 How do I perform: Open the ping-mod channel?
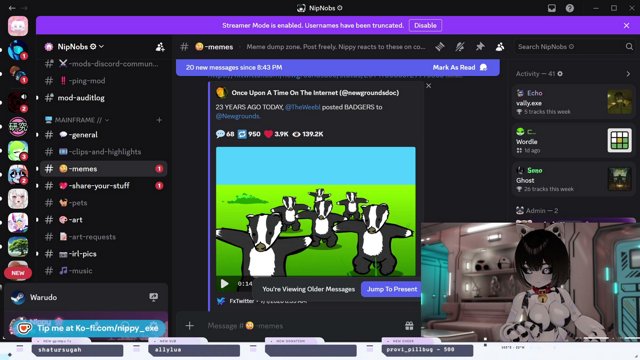click(104, 81)
